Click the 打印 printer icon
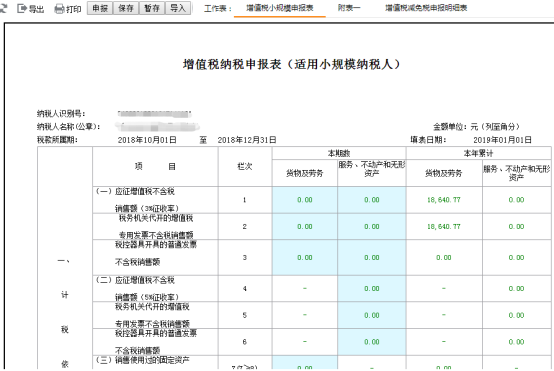This screenshot has width=554, height=371. (59, 8)
